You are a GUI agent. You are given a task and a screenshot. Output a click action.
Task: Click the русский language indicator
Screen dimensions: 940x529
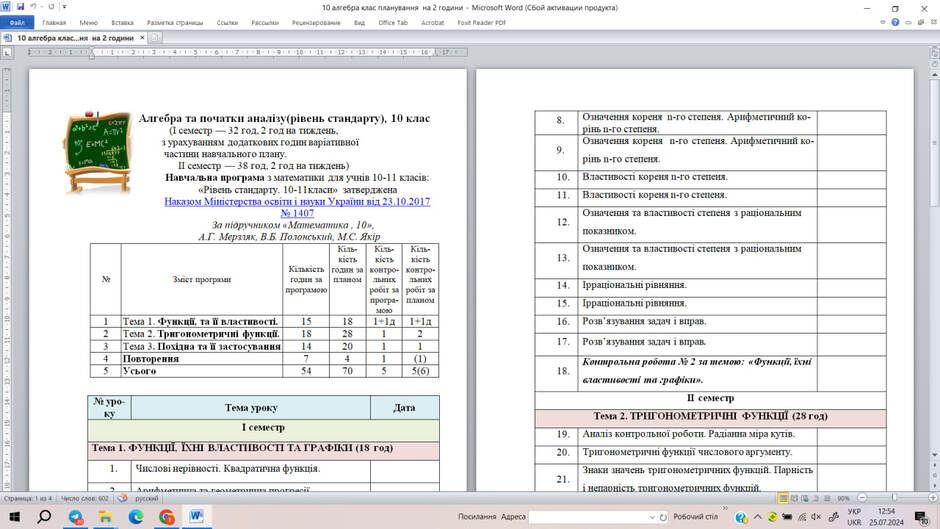(146, 498)
